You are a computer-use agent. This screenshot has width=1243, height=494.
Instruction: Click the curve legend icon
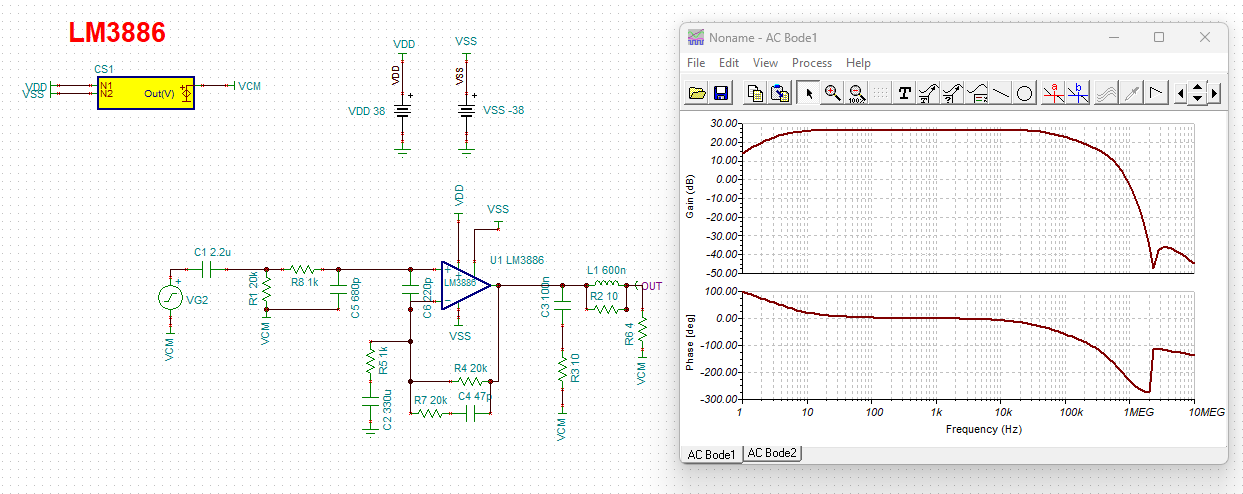(977, 93)
